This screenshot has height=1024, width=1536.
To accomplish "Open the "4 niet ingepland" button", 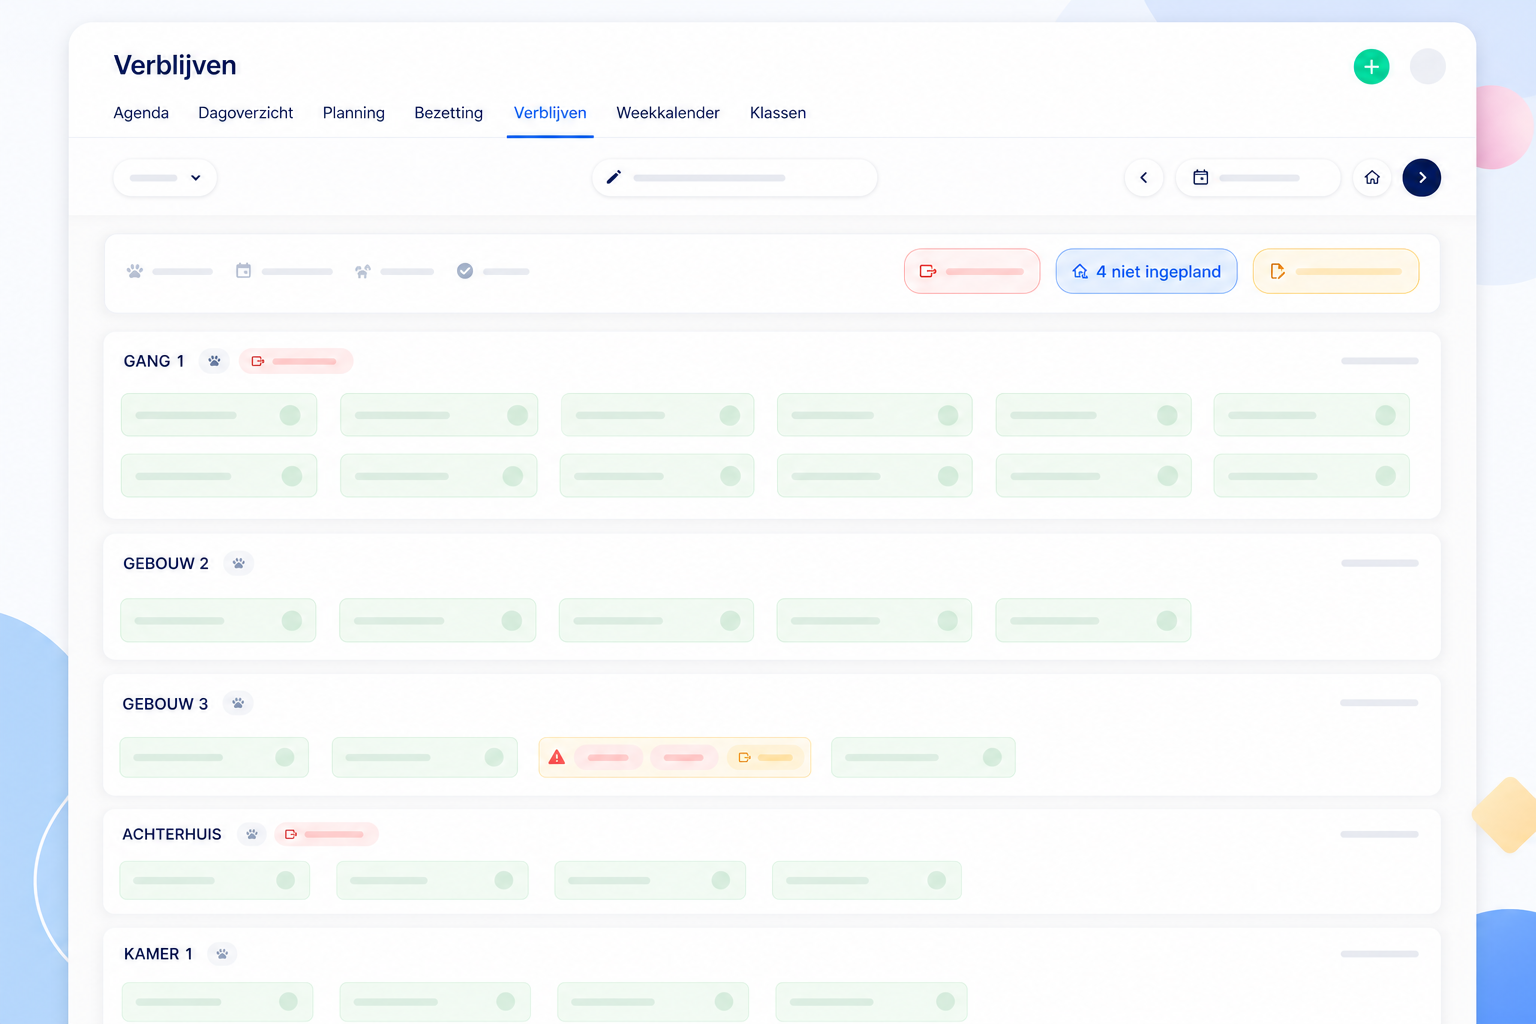I will point(1146,271).
